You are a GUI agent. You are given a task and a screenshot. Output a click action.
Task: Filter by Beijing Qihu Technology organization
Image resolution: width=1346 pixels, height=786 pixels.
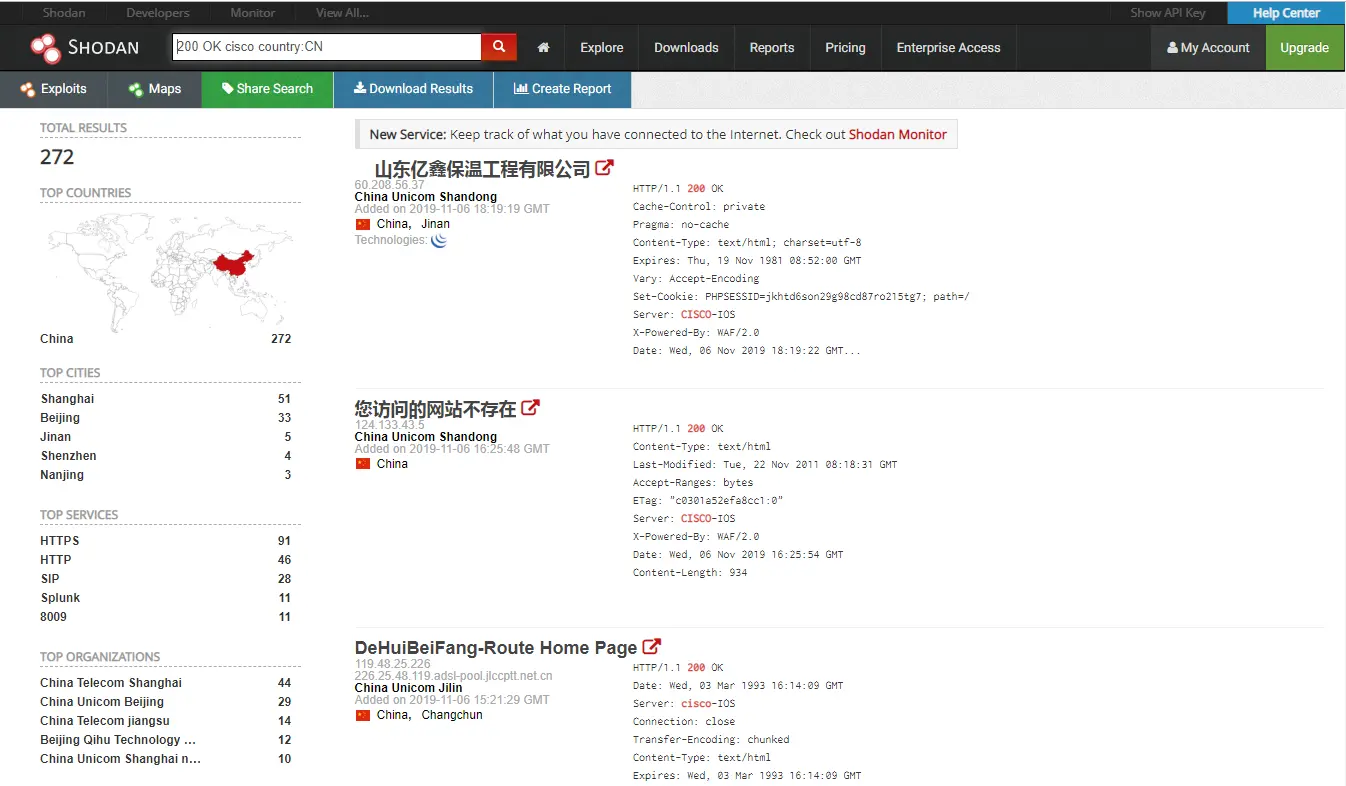tap(118, 740)
